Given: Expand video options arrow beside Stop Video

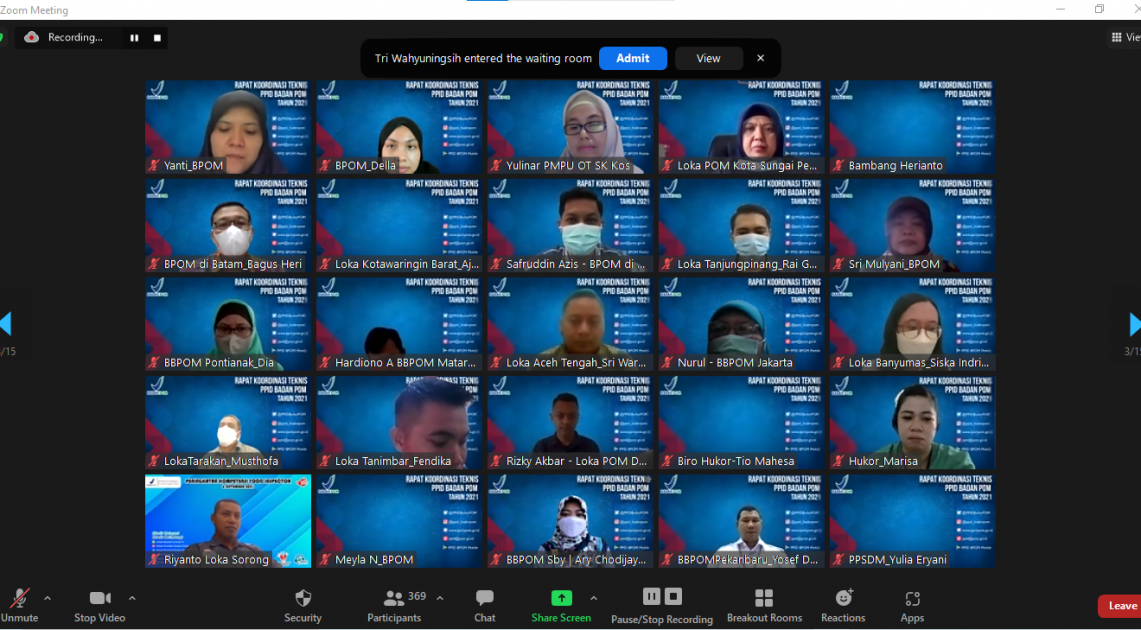Looking at the screenshot, I should click(132, 598).
